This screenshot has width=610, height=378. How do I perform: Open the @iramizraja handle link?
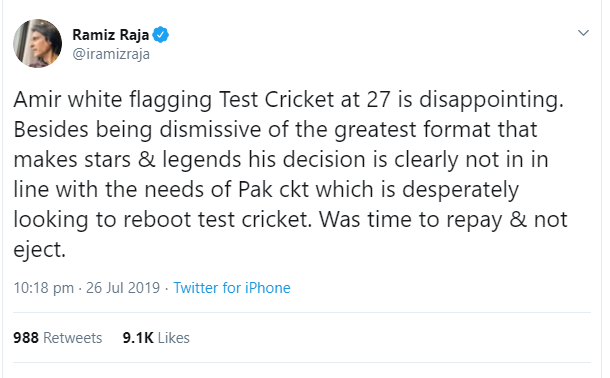point(111,54)
